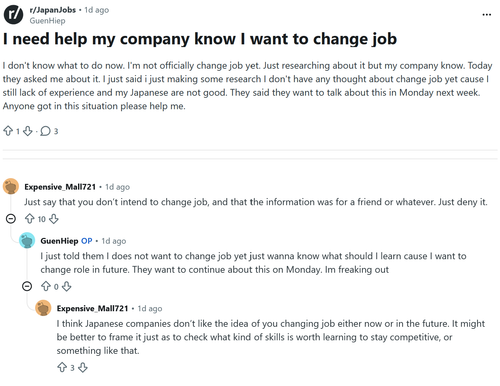The image size is (500, 386).
Task: Collapse the first Expensive_Mall721 comment thread
Action: (11, 219)
